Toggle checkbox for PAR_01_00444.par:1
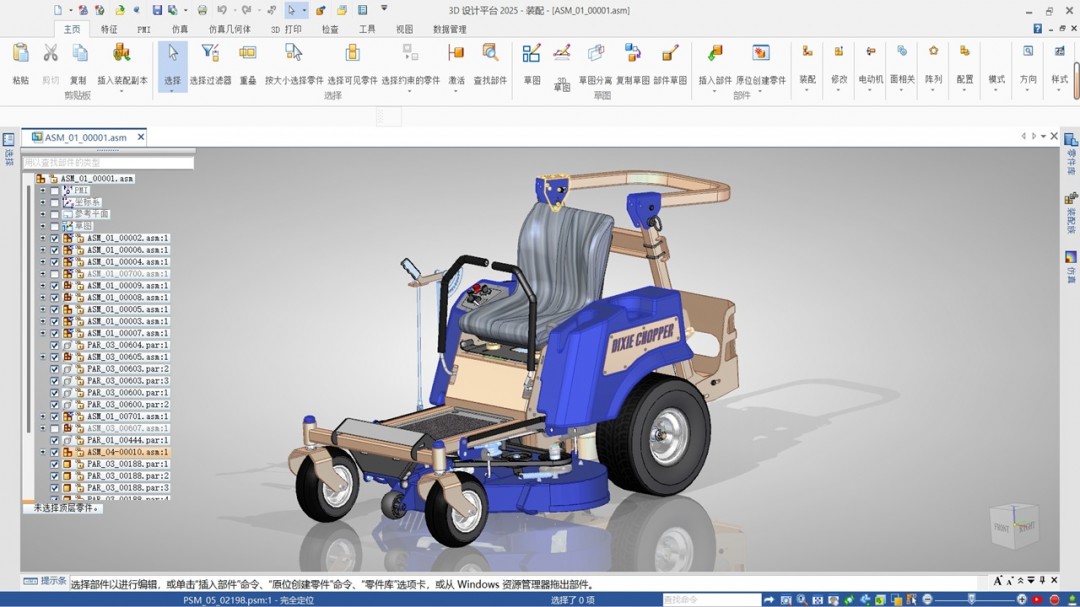 55,440
